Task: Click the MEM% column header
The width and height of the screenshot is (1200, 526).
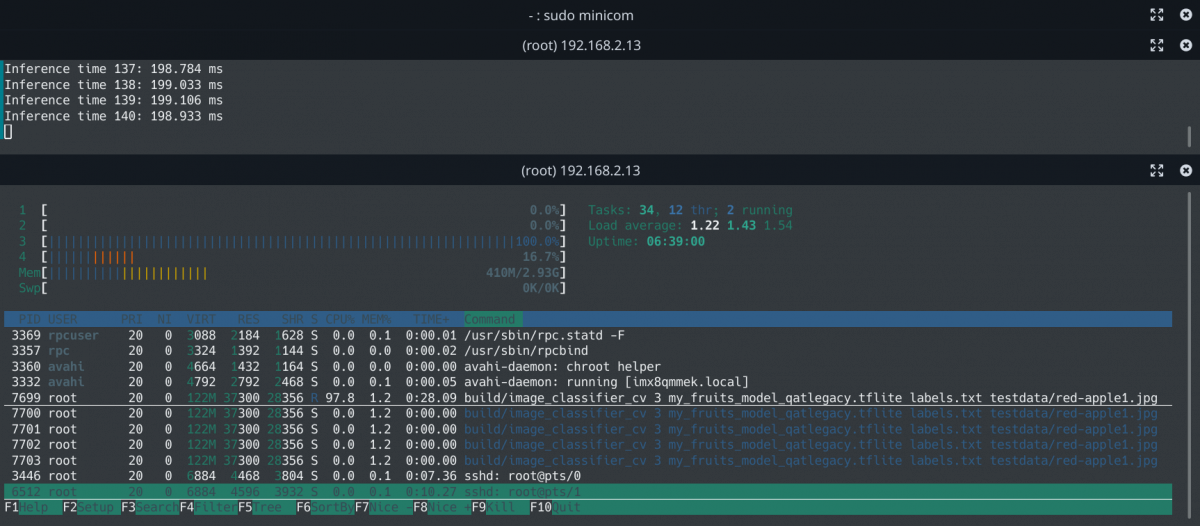Action: pyautogui.click(x=377, y=319)
